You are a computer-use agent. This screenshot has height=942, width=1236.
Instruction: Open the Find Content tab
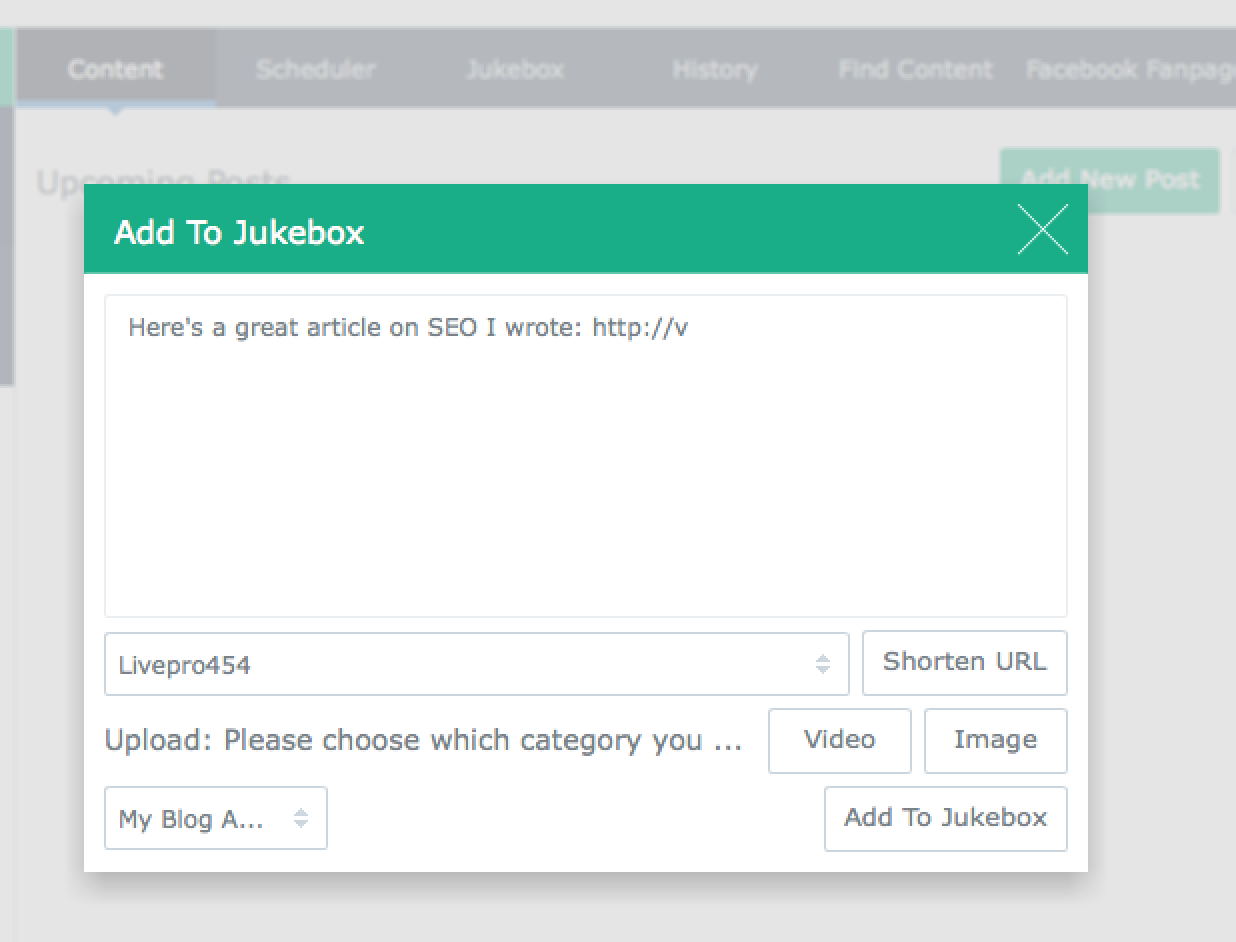pyautogui.click(x=915, y=70)
